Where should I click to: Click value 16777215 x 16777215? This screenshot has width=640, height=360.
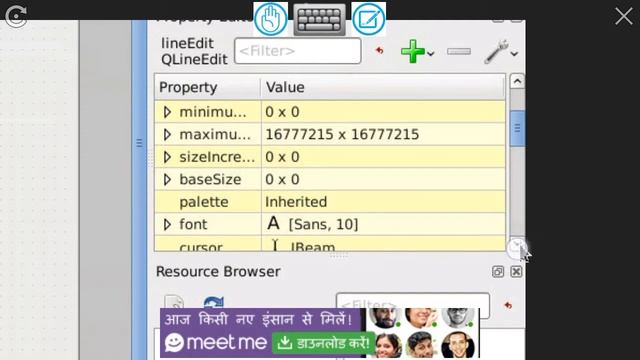click(342, 134)
